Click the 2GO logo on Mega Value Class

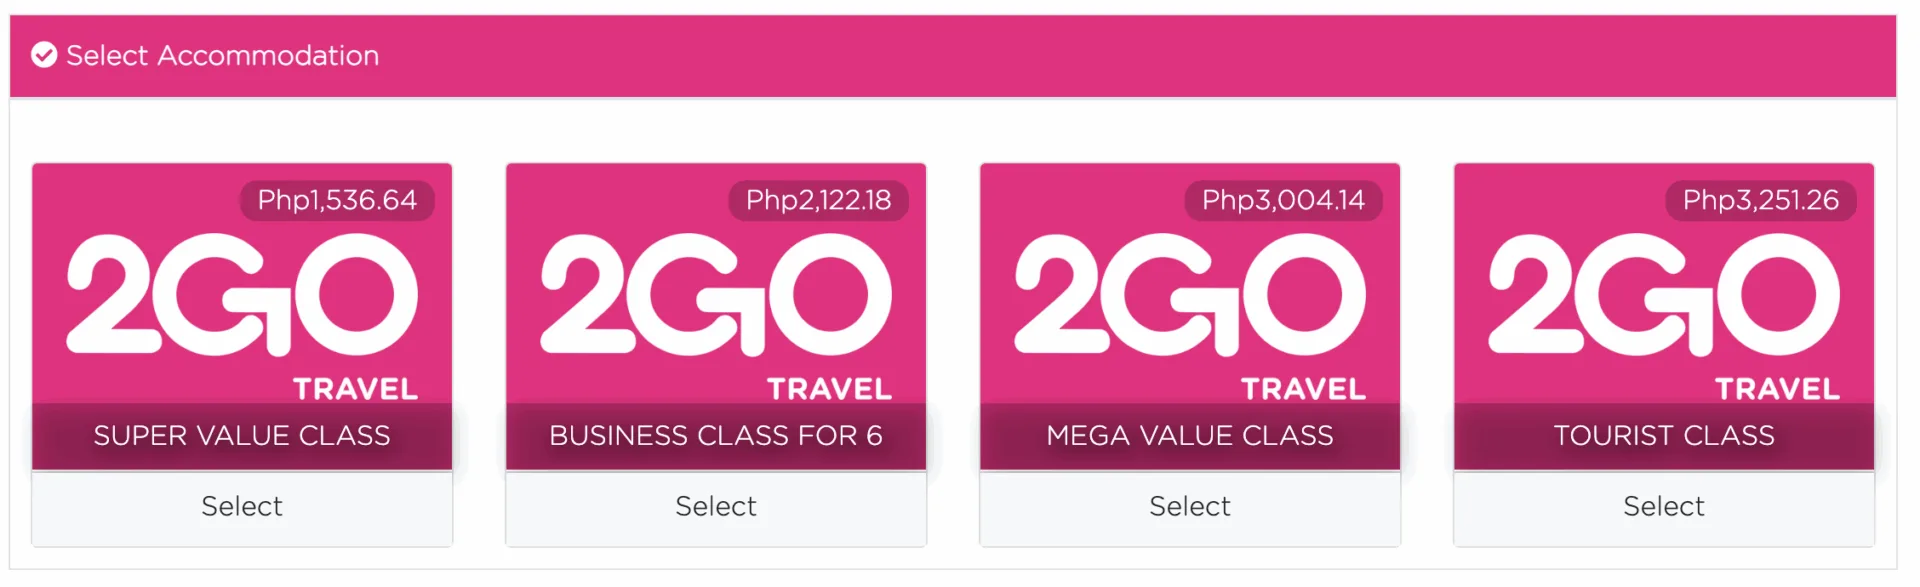point(1190,295)
